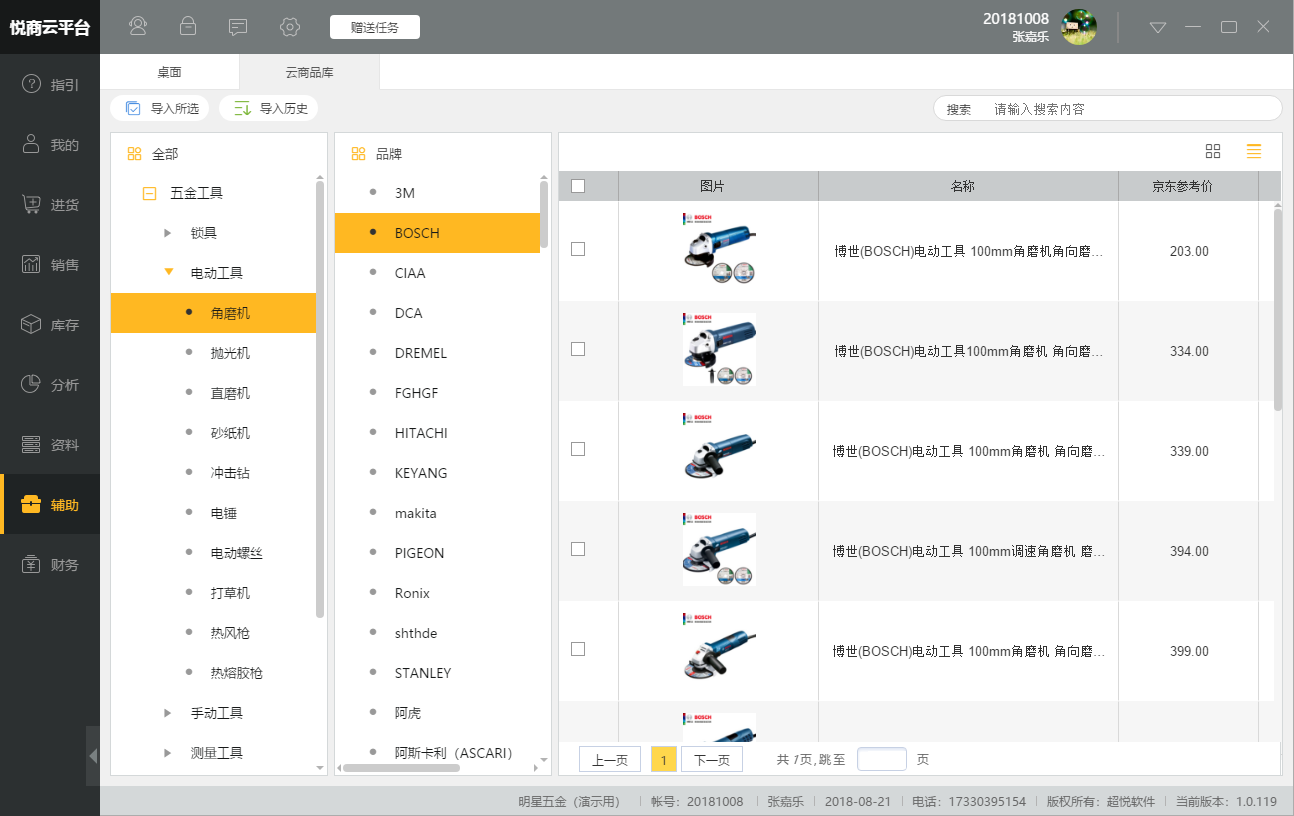
Task: Click the 京东参考价 column header
Action: (x=1188, y=186)
